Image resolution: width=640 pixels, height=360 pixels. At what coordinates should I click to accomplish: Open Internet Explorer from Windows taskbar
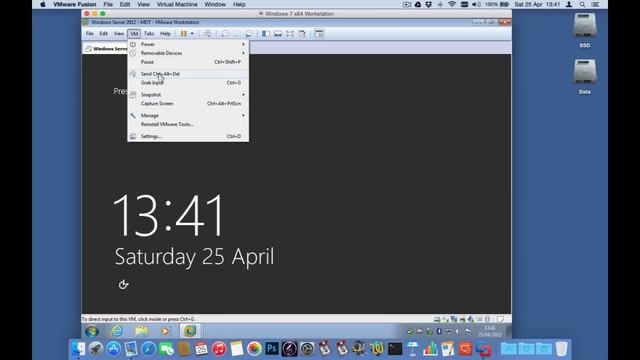tap(117, 331)
